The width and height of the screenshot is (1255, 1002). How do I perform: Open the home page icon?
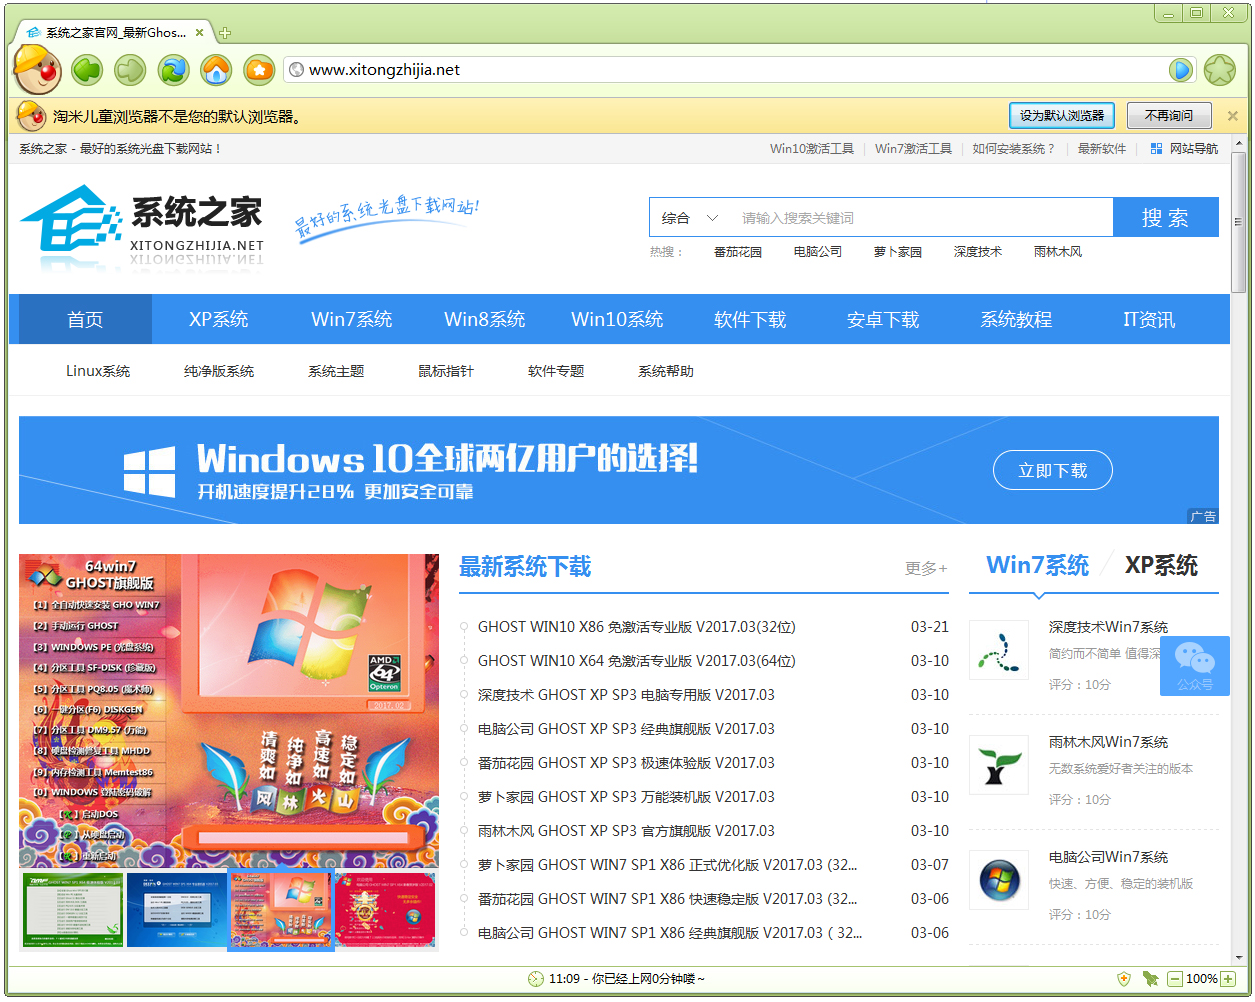click(215, 70)
